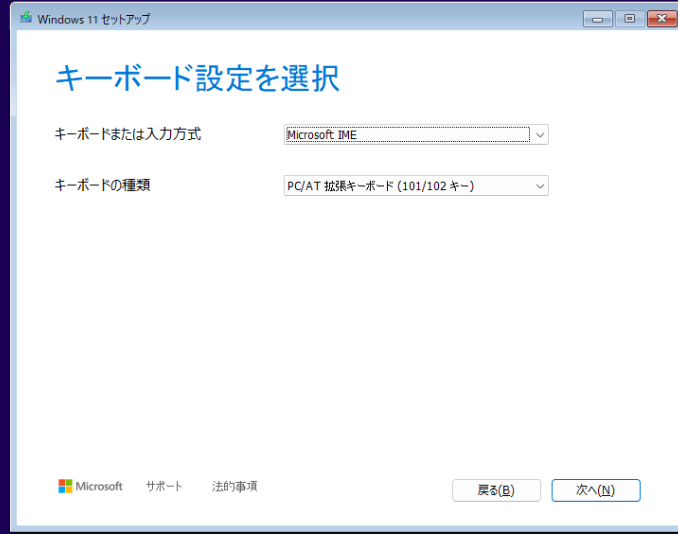Click the four-color Microsoft logo squares
Viewport: 678px width, 534px height.
tap(65, 486)
